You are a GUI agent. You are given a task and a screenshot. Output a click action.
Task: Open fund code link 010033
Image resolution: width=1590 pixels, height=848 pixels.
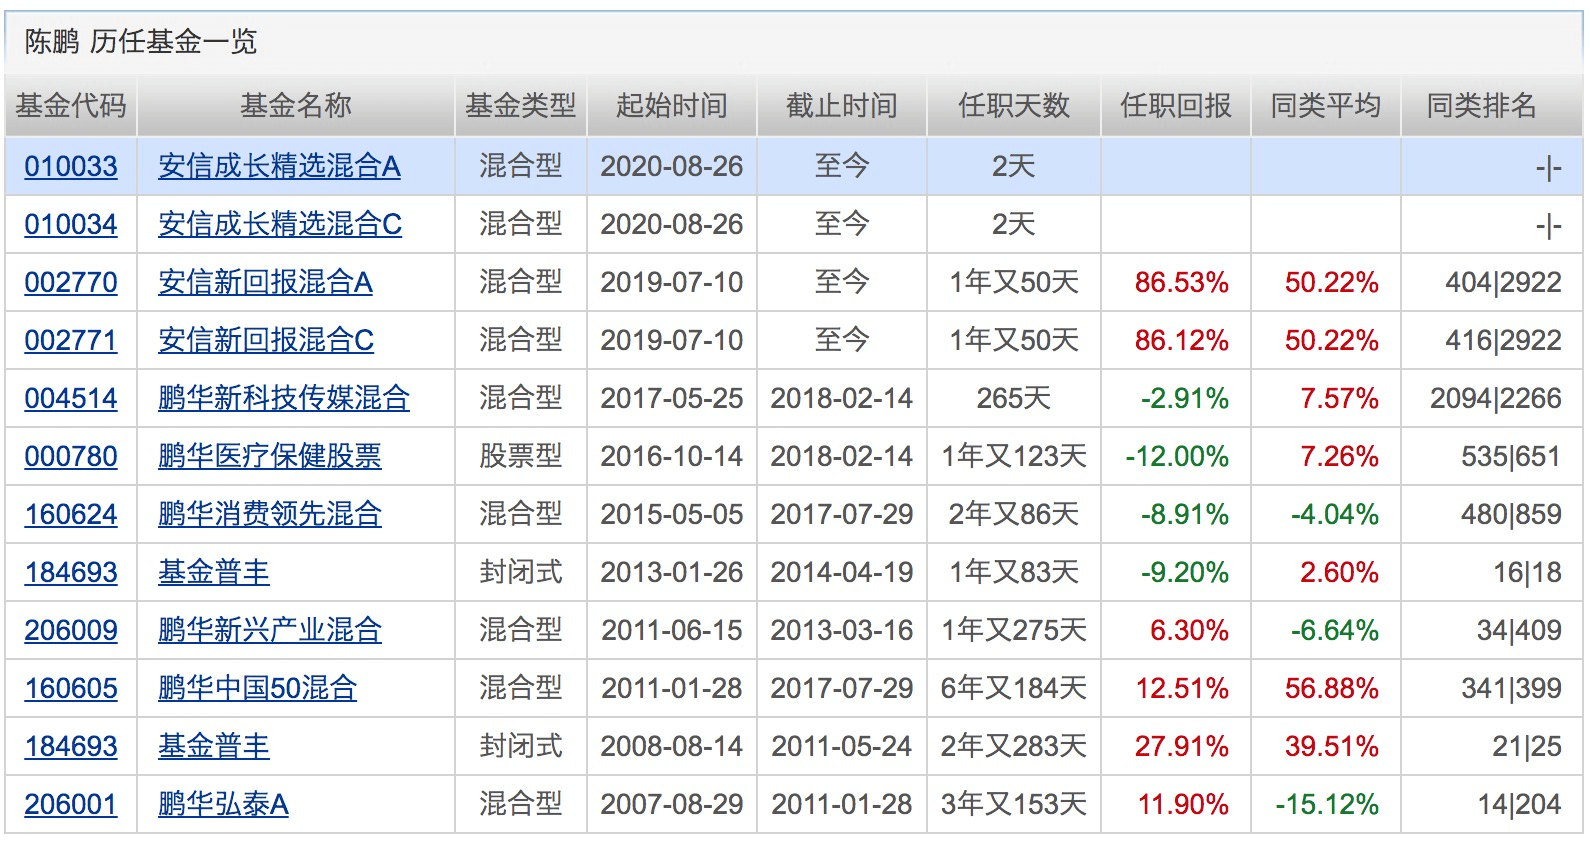pyautogui.click(x=71, y=166)
